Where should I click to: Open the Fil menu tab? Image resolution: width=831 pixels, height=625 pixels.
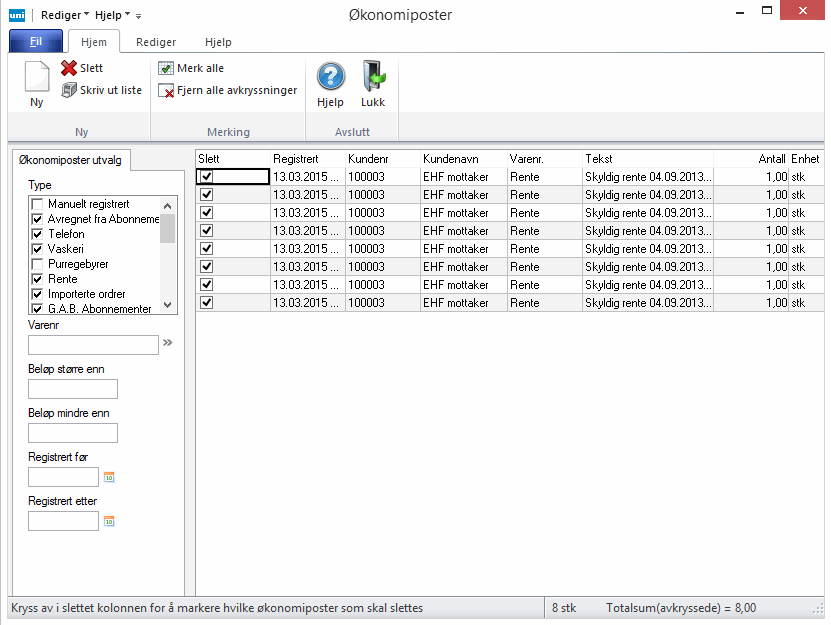35,42
